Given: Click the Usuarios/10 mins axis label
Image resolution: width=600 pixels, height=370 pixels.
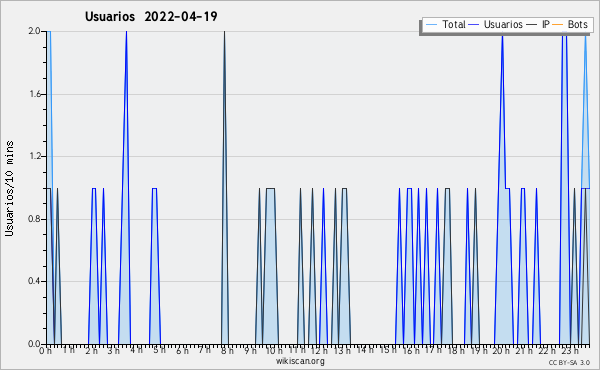Looking at the screenshot, I should click(9, 188).
